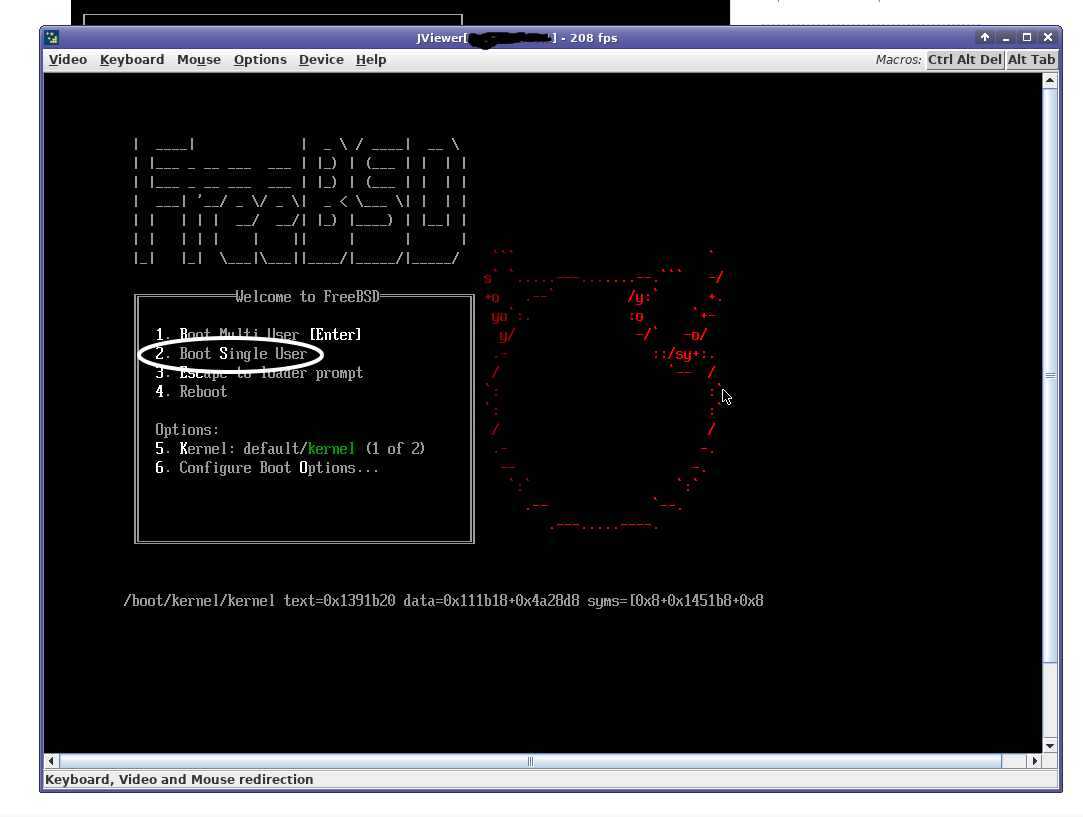The width and height of the screenshot is (1083, 817).
Task: Click the 'Options:' heading in boot menu
Action: point(187,430)
